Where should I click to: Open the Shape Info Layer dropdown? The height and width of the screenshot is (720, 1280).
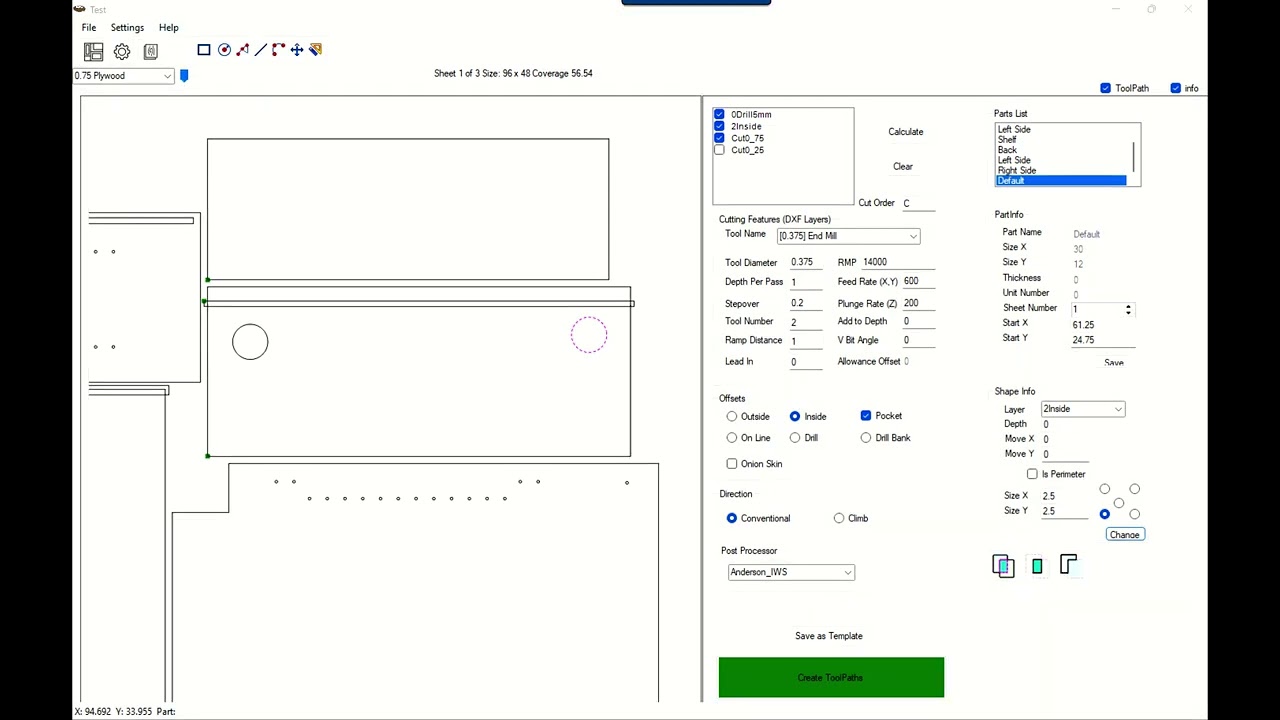pos(1083,409)
